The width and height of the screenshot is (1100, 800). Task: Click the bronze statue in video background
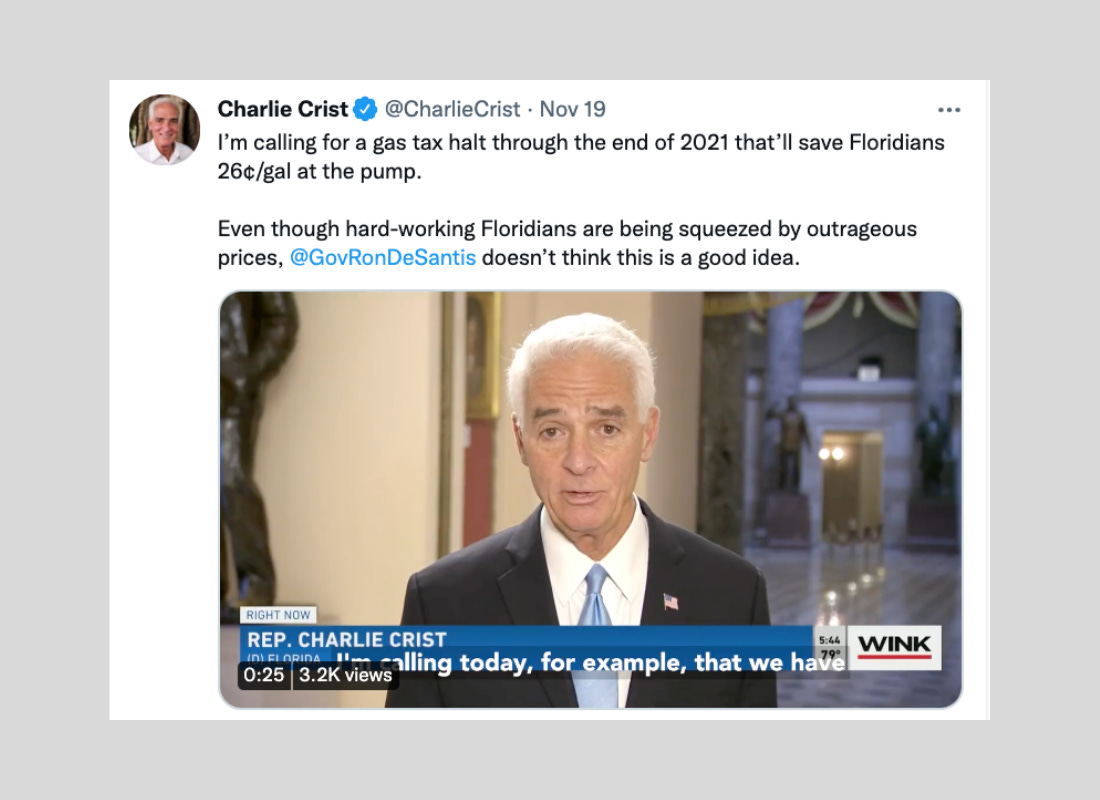click(254, 449)
